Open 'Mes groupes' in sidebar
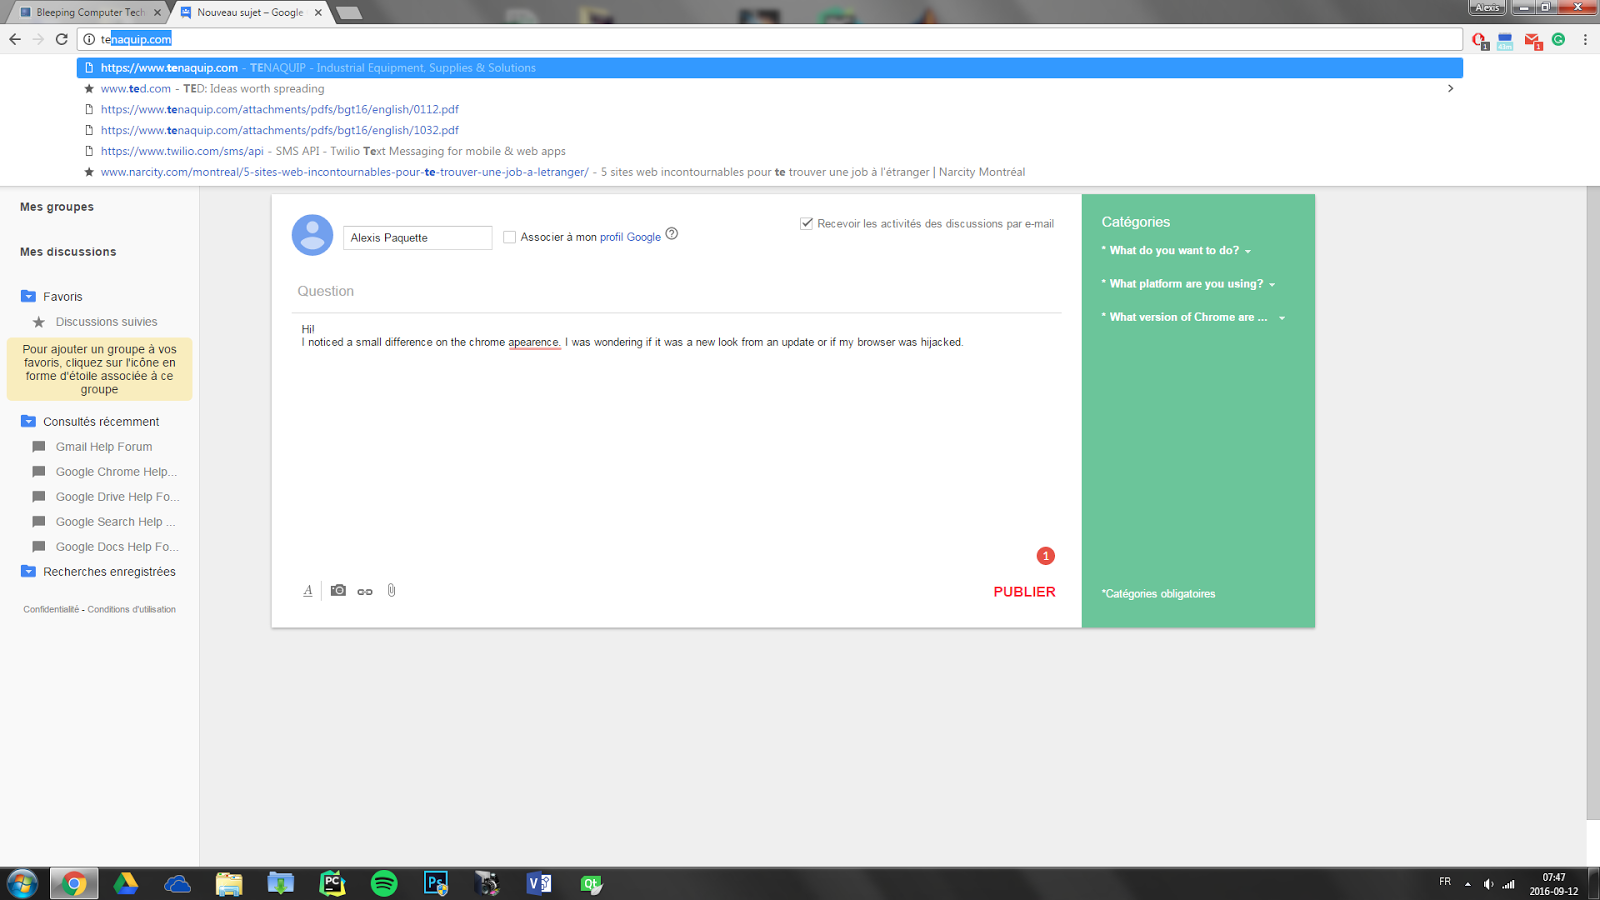1600x900 pixels. (57, 207)
